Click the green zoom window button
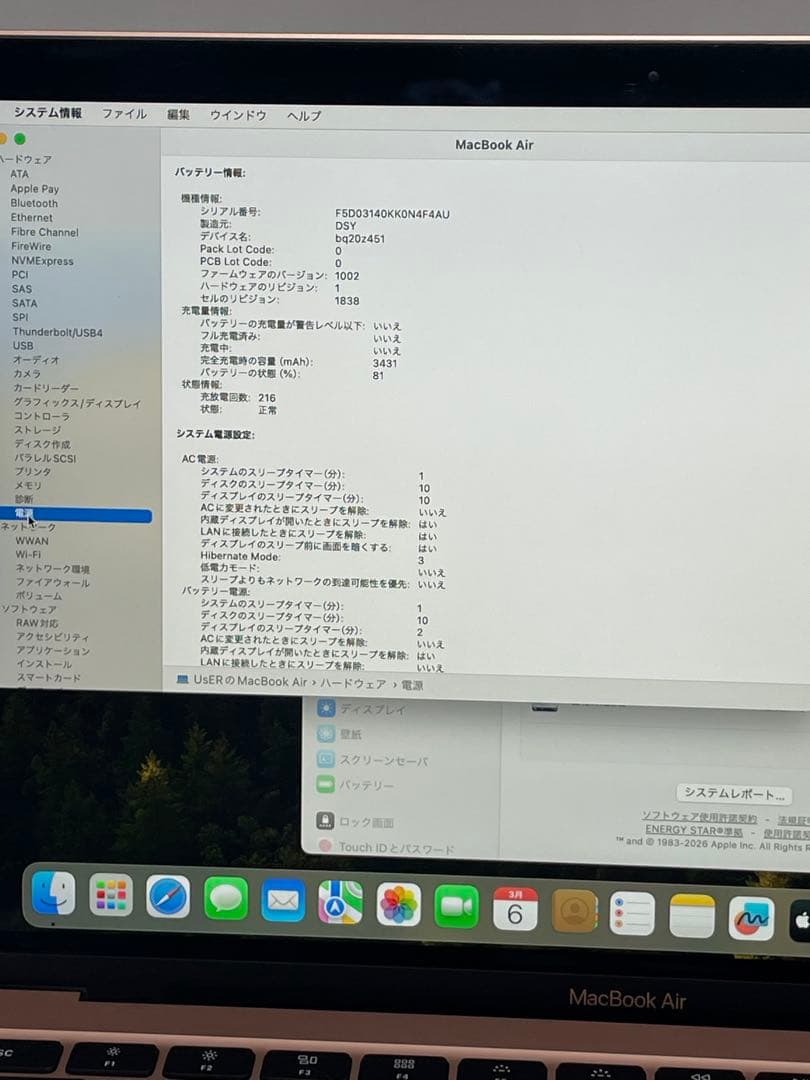The height and width of the screenshot is (1080, 810). coord(20,139)
